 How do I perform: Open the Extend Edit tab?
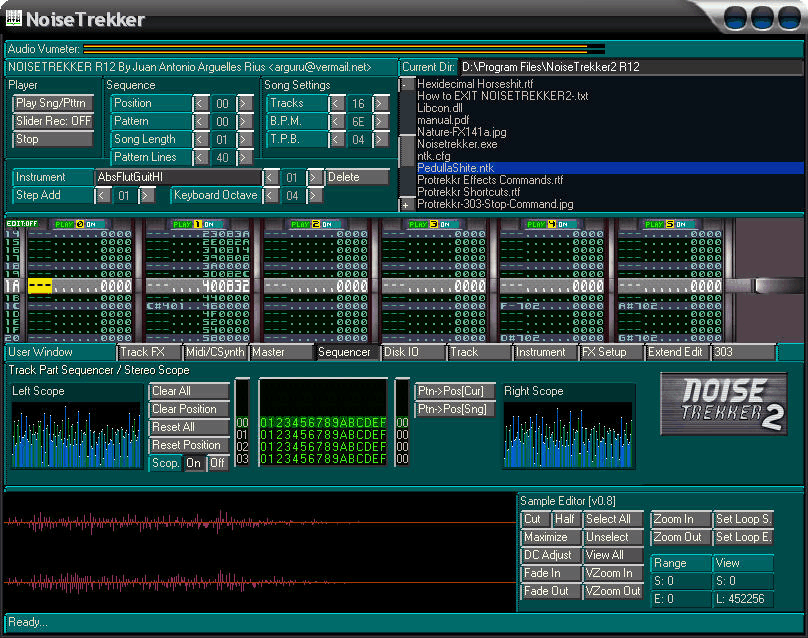tap(677, 352)
